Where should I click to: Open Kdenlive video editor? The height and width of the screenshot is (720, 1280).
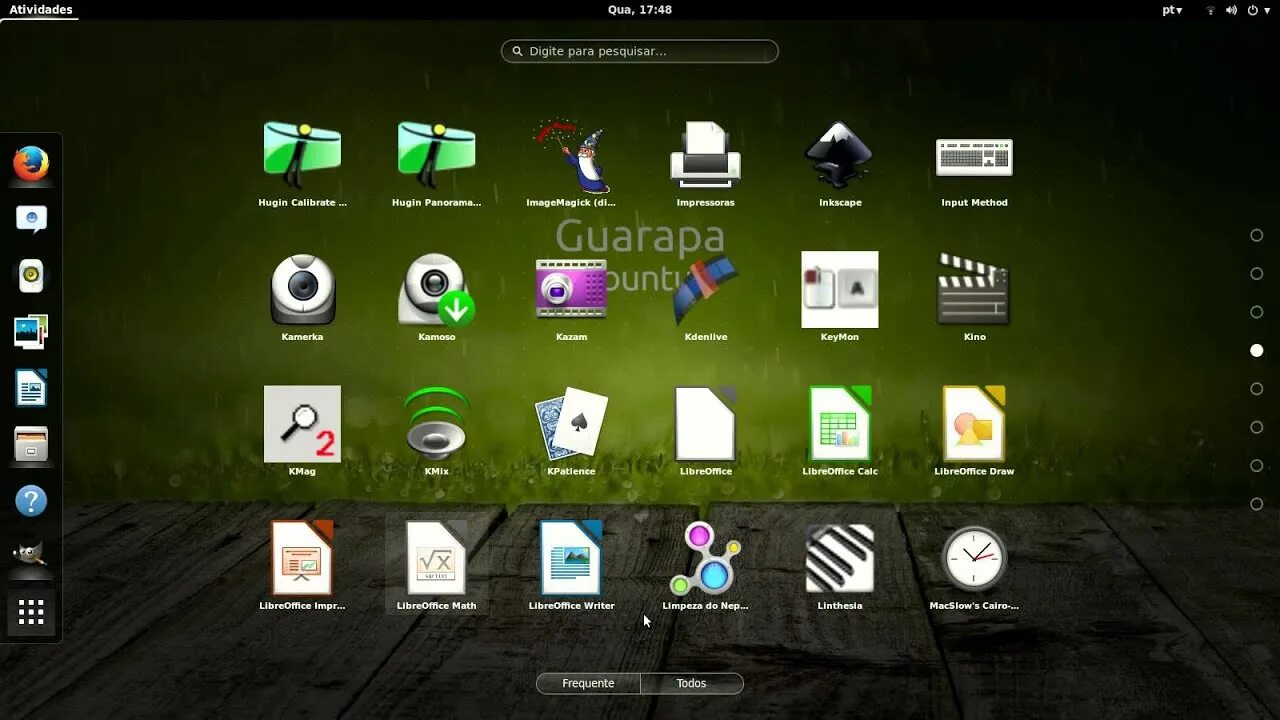(705, 299)
